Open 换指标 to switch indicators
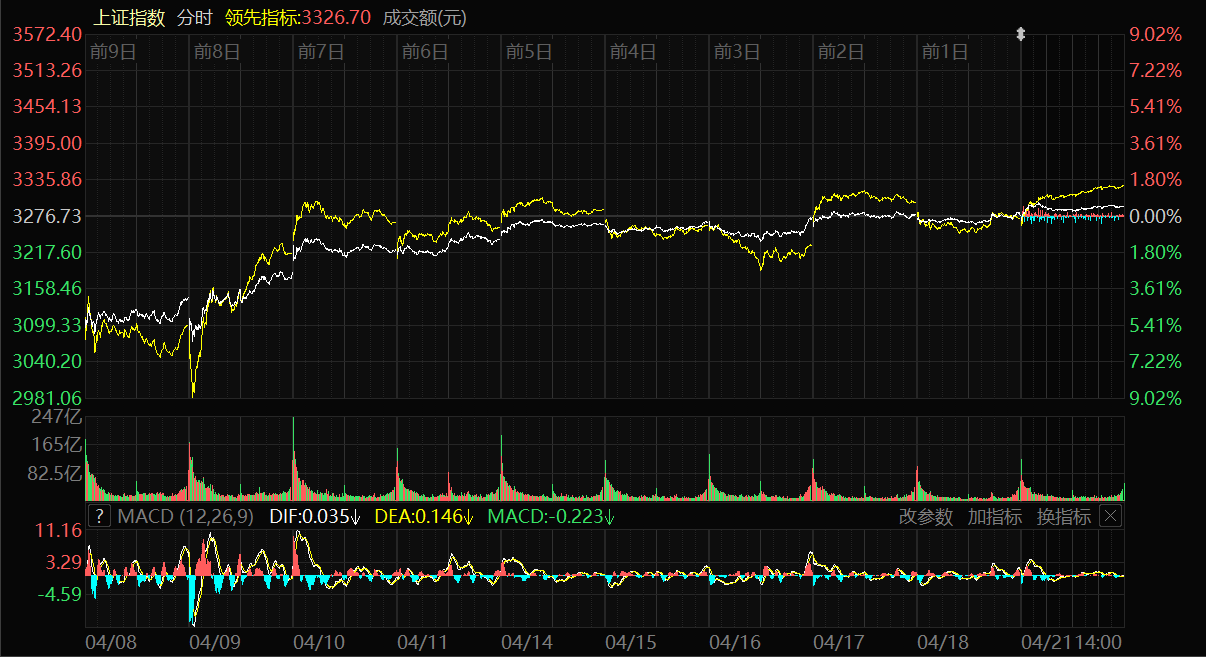Viewport: 1206px width, 657px height. 1063,517
